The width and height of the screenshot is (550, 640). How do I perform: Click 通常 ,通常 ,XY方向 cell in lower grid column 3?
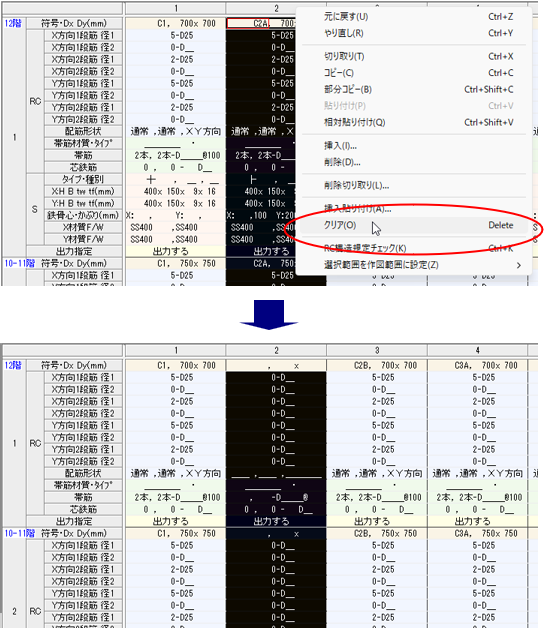(x=377, y=473)
